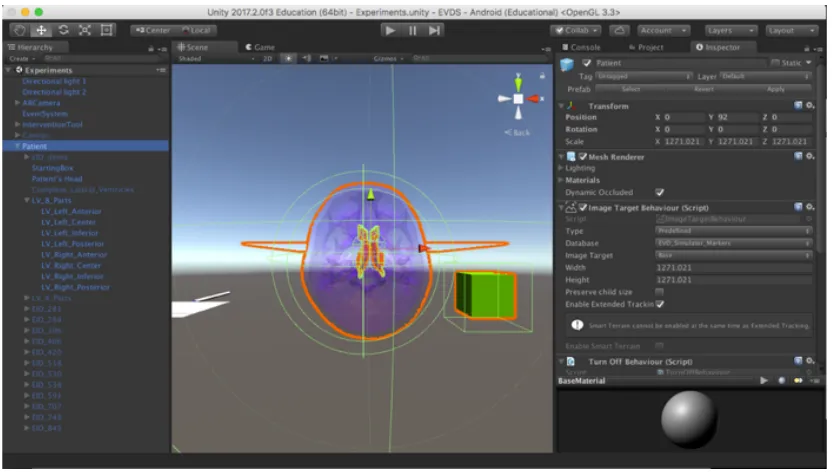
Task: Select the Rect Transform tool
Action: [107, 30]
